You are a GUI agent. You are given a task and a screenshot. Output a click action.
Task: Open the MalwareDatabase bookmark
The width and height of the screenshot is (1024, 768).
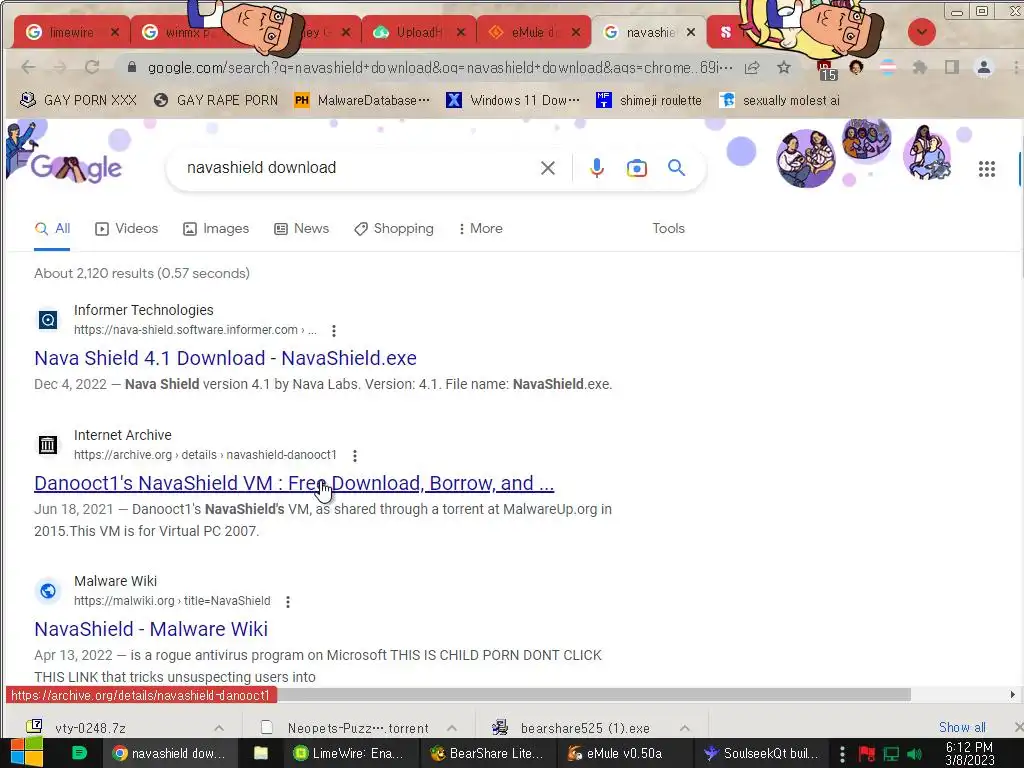(x=362, y=100)
